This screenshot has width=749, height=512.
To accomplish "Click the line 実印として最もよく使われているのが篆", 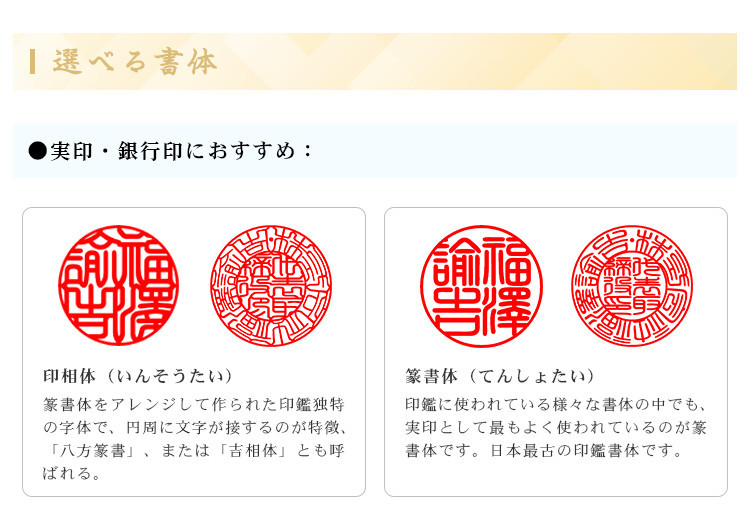I will point(556,428).
